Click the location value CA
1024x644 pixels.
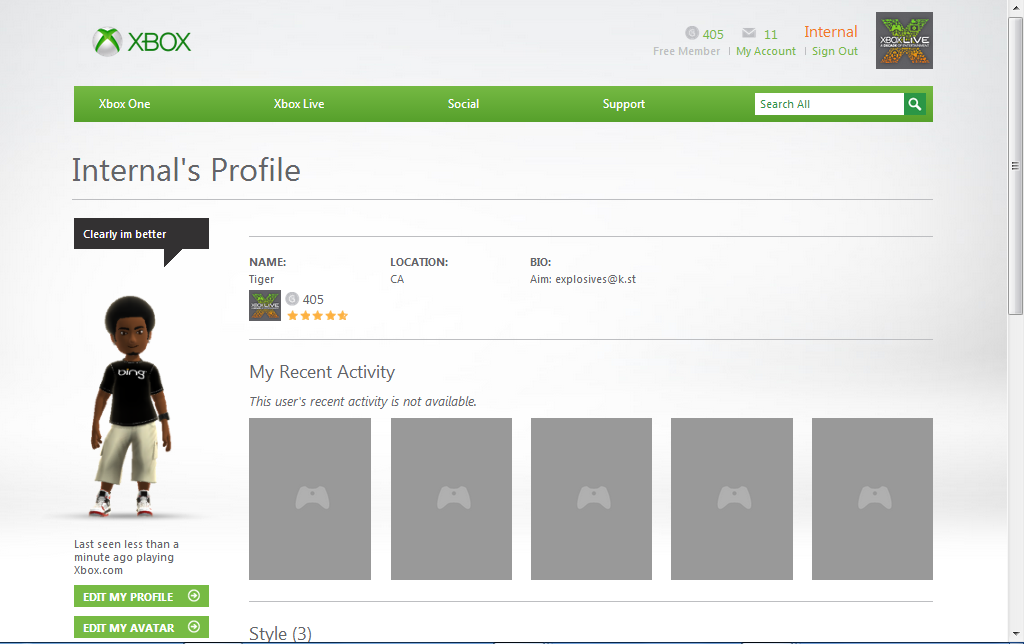[x=397, y=279]
